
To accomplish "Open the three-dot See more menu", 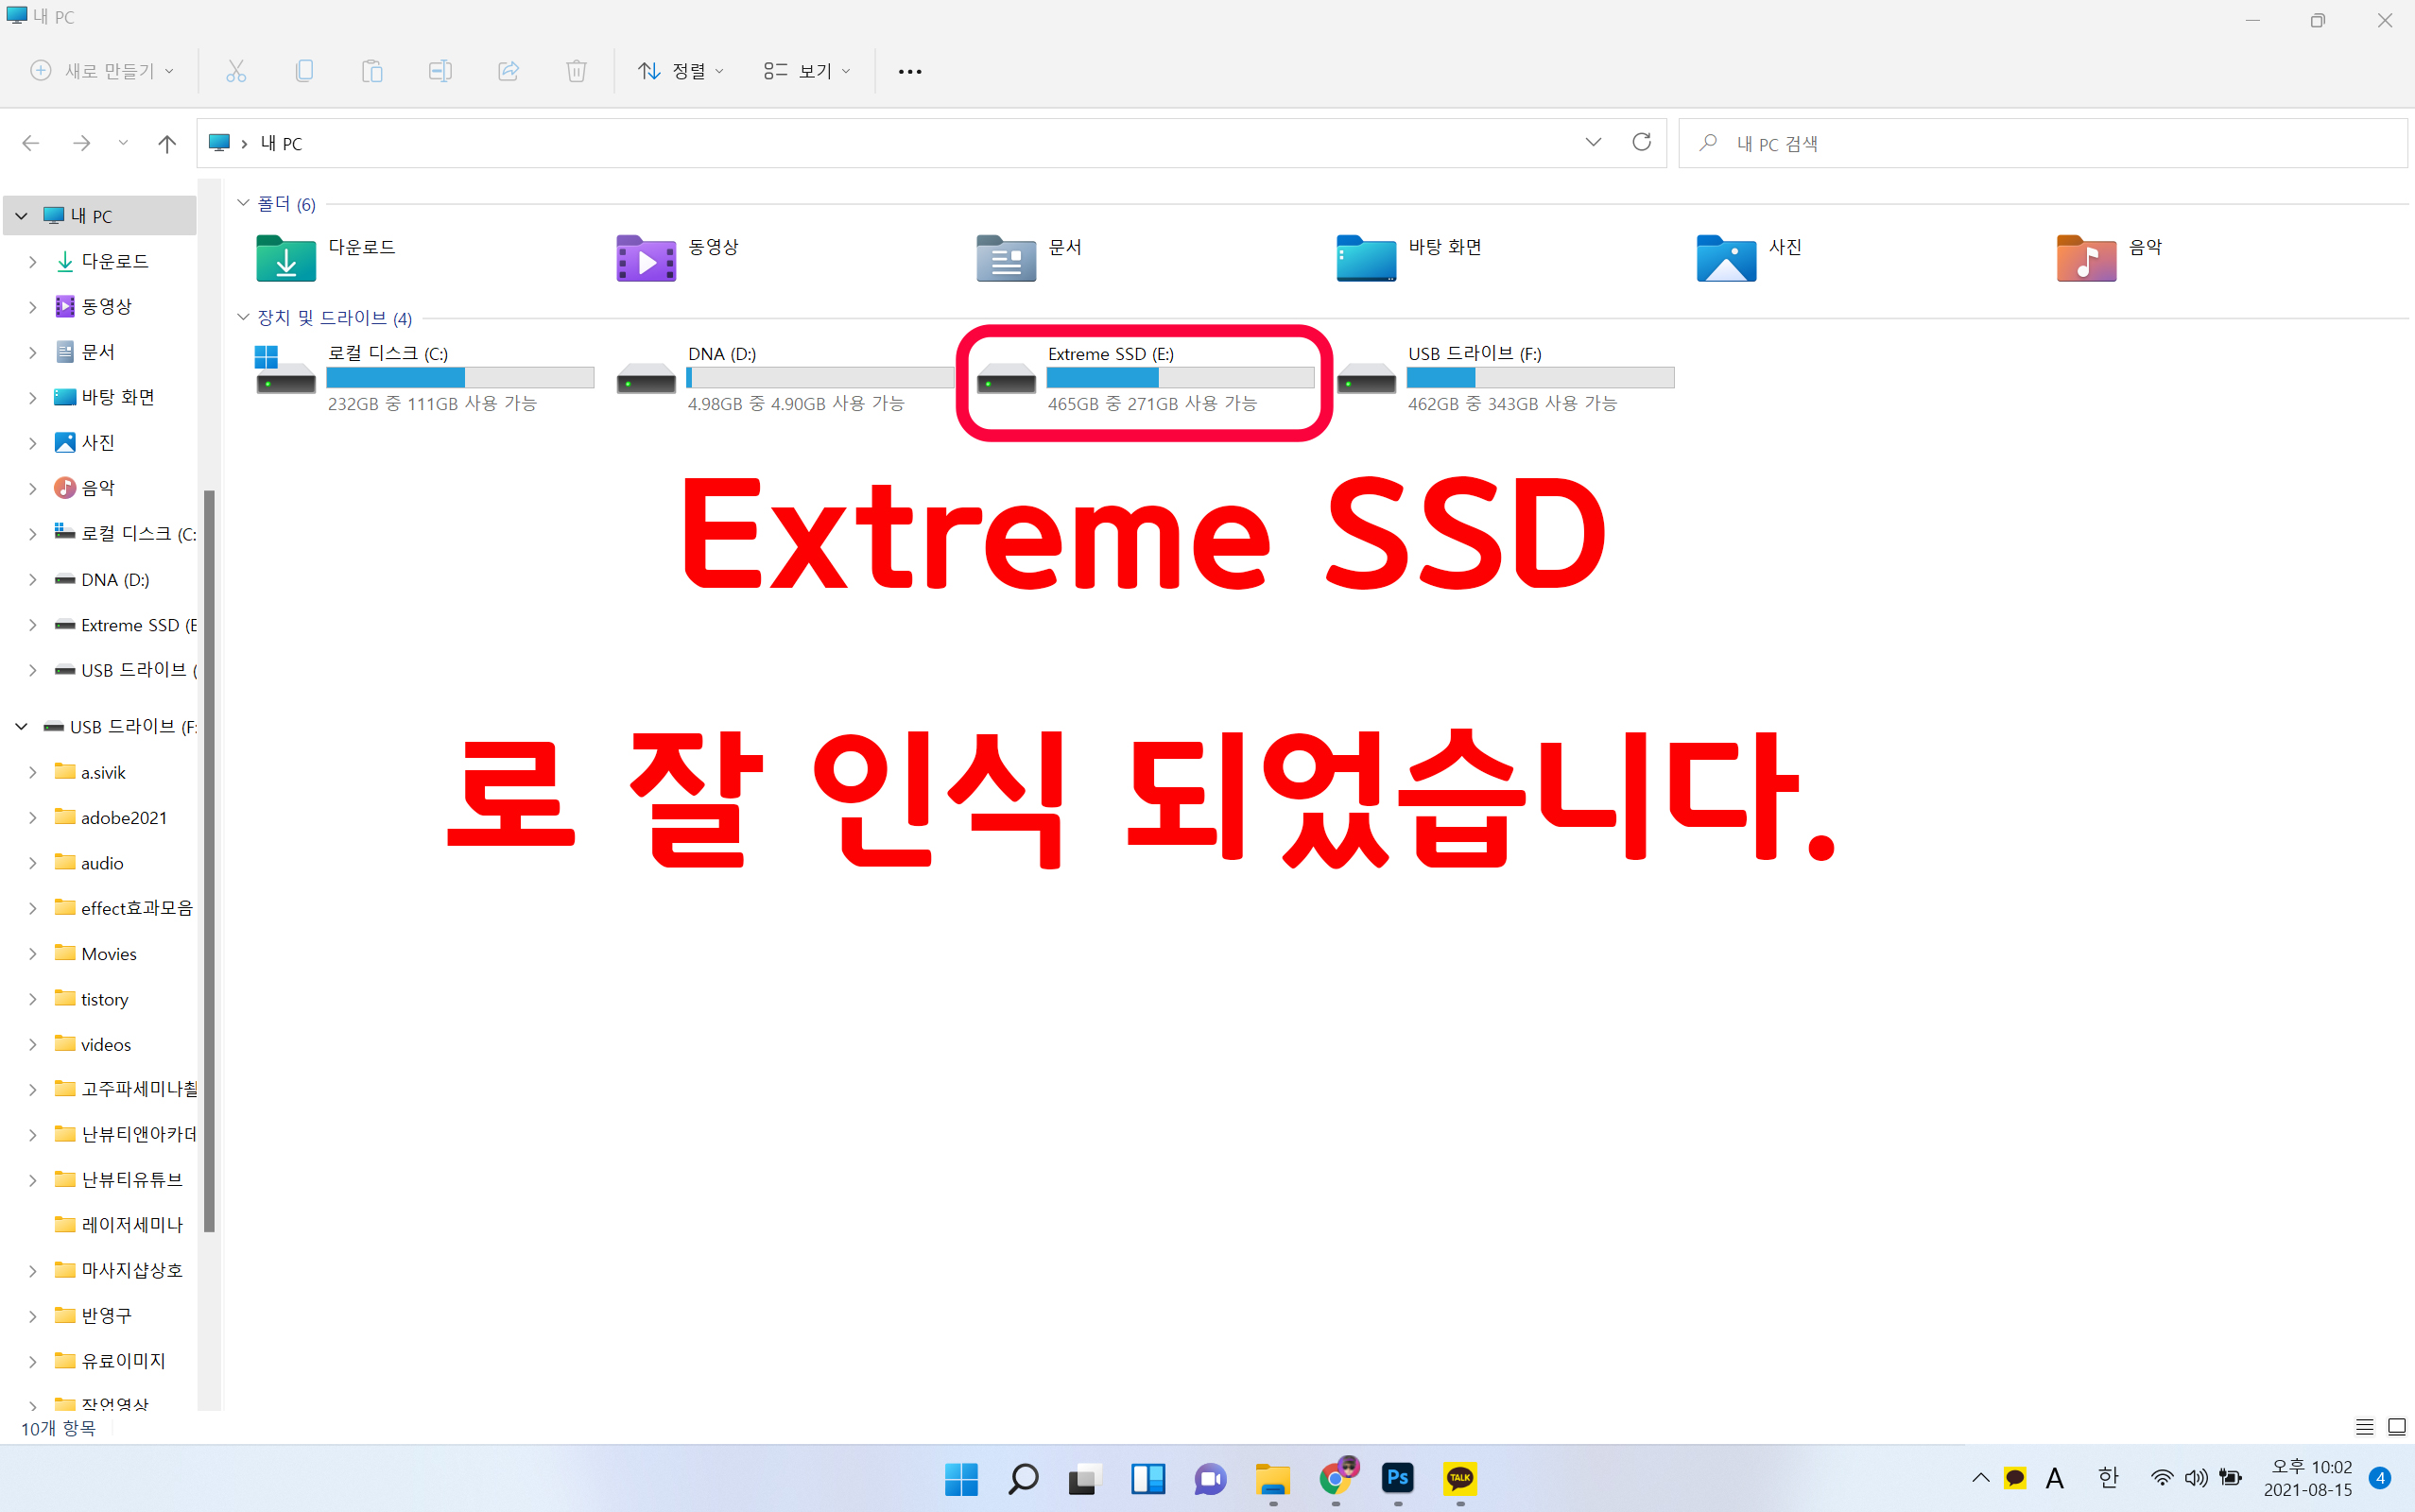I will pyautogui.click(x=910, y=71).
